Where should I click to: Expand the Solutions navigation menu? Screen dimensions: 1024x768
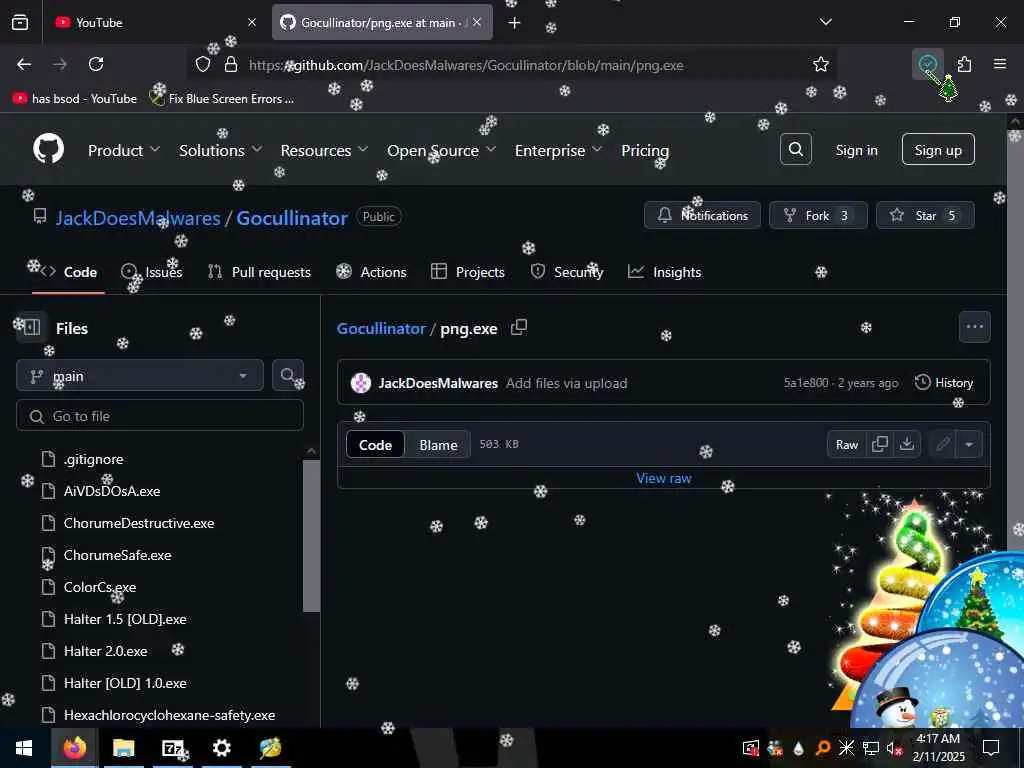click(x=220, y=150)
